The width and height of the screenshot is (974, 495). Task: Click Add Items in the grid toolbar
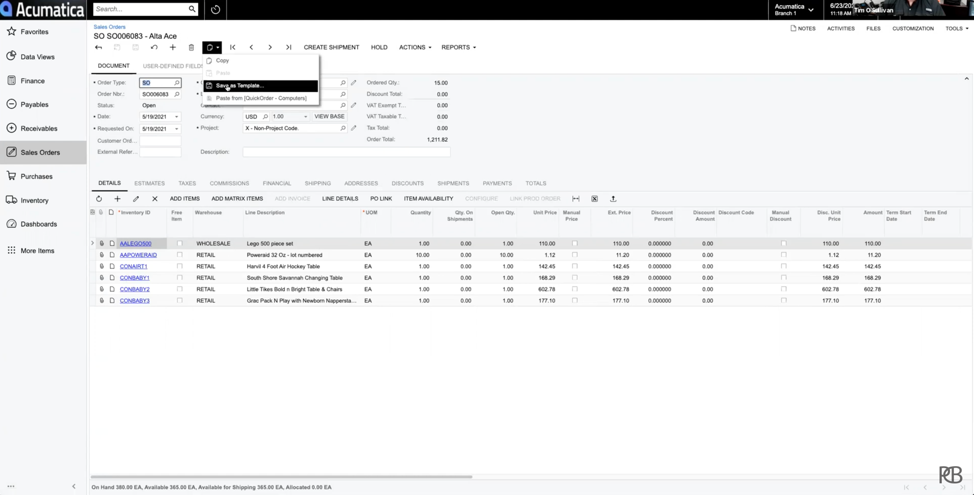tap(184, 199)
